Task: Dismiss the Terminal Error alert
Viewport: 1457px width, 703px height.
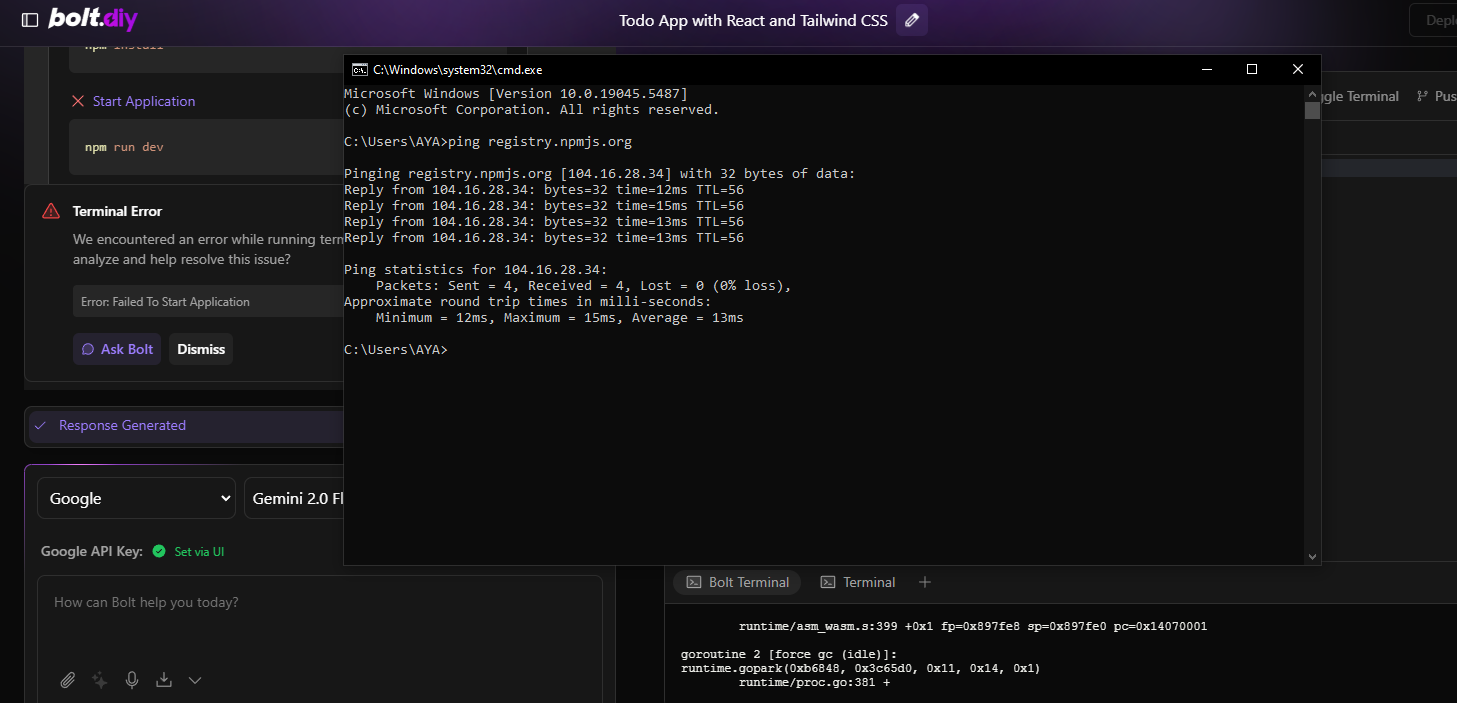Action: (x=201, y=349)
